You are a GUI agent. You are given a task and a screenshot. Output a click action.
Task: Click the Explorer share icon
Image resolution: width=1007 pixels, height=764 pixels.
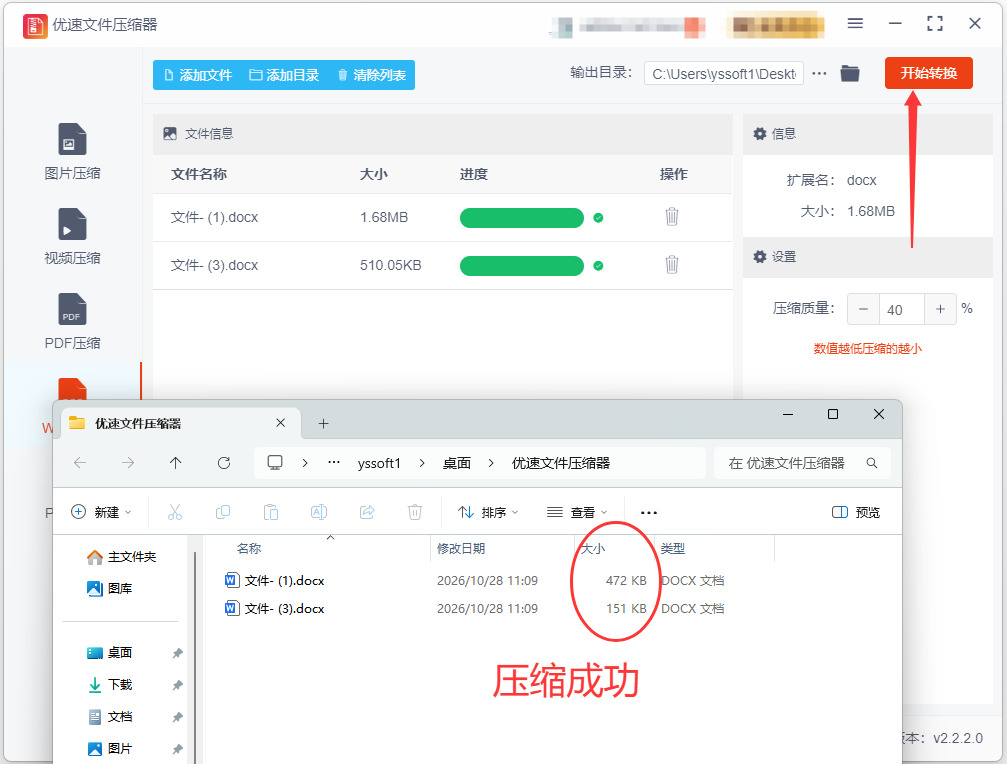(x=367, y=512)
